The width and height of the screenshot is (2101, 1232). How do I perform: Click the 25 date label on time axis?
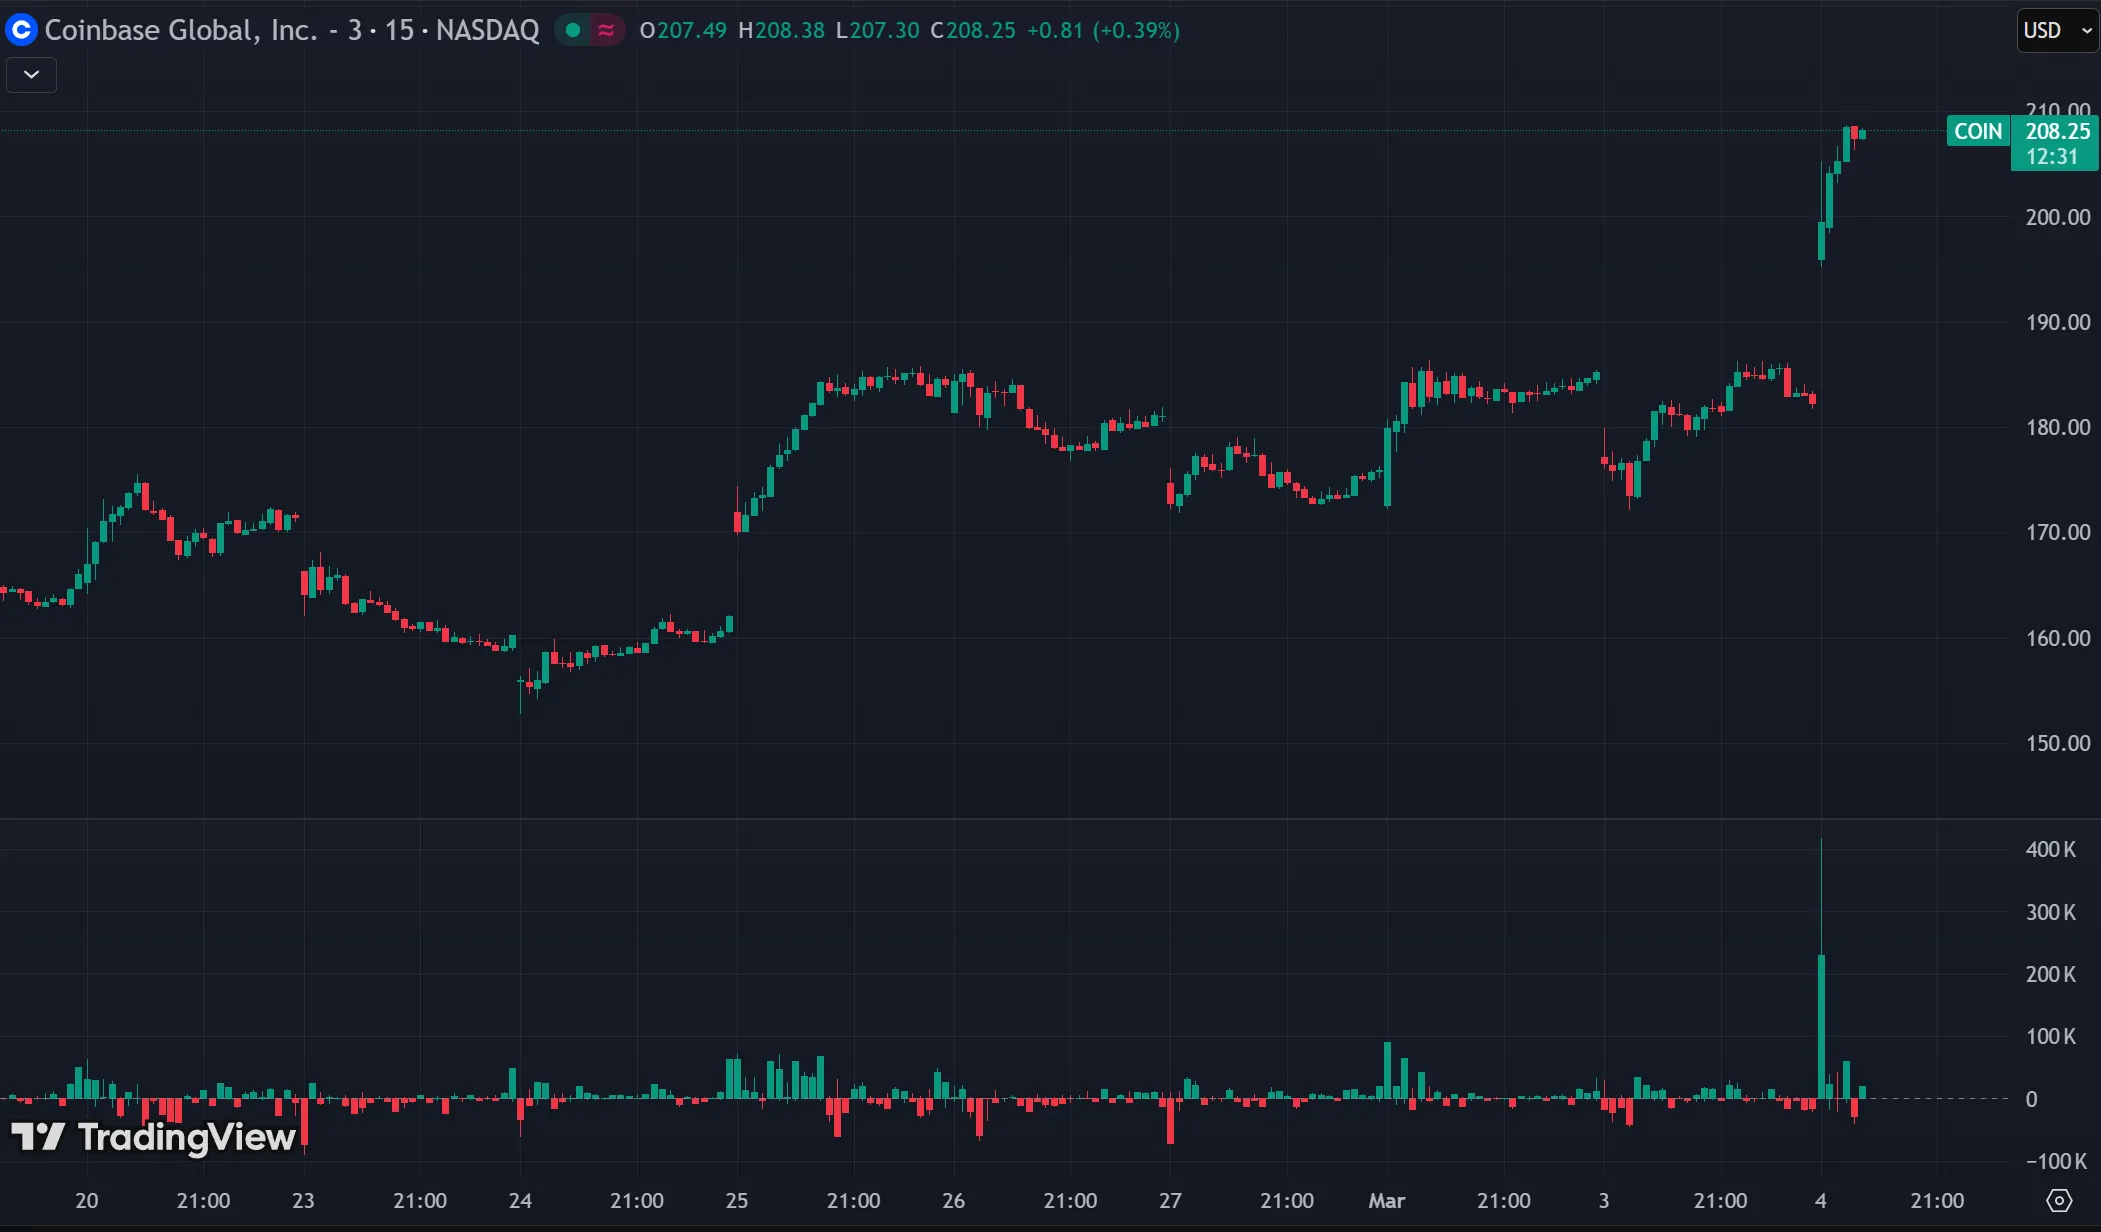point(737,1200)
